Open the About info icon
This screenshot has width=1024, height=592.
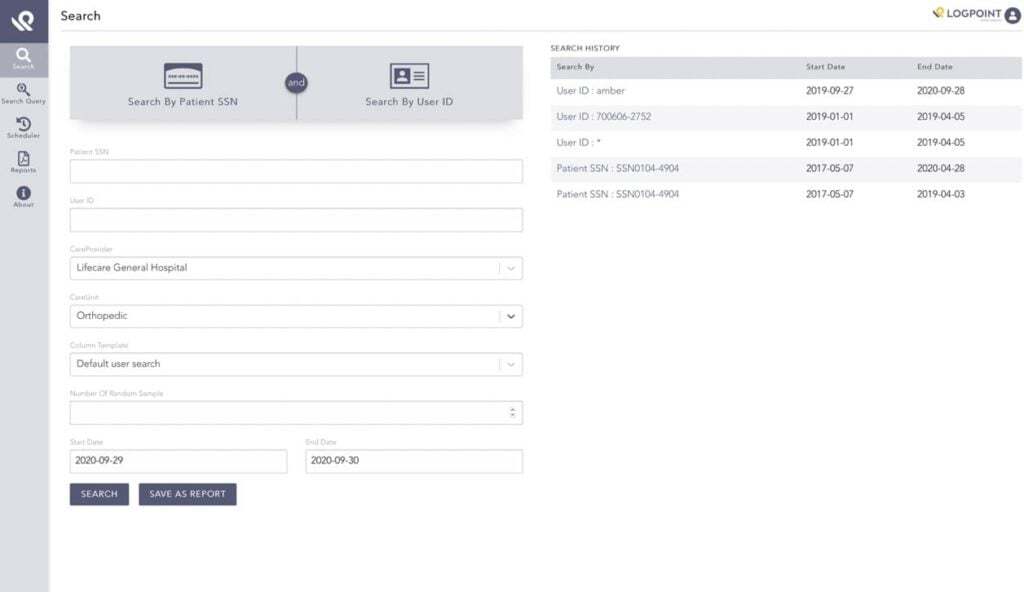pos(23,196)
